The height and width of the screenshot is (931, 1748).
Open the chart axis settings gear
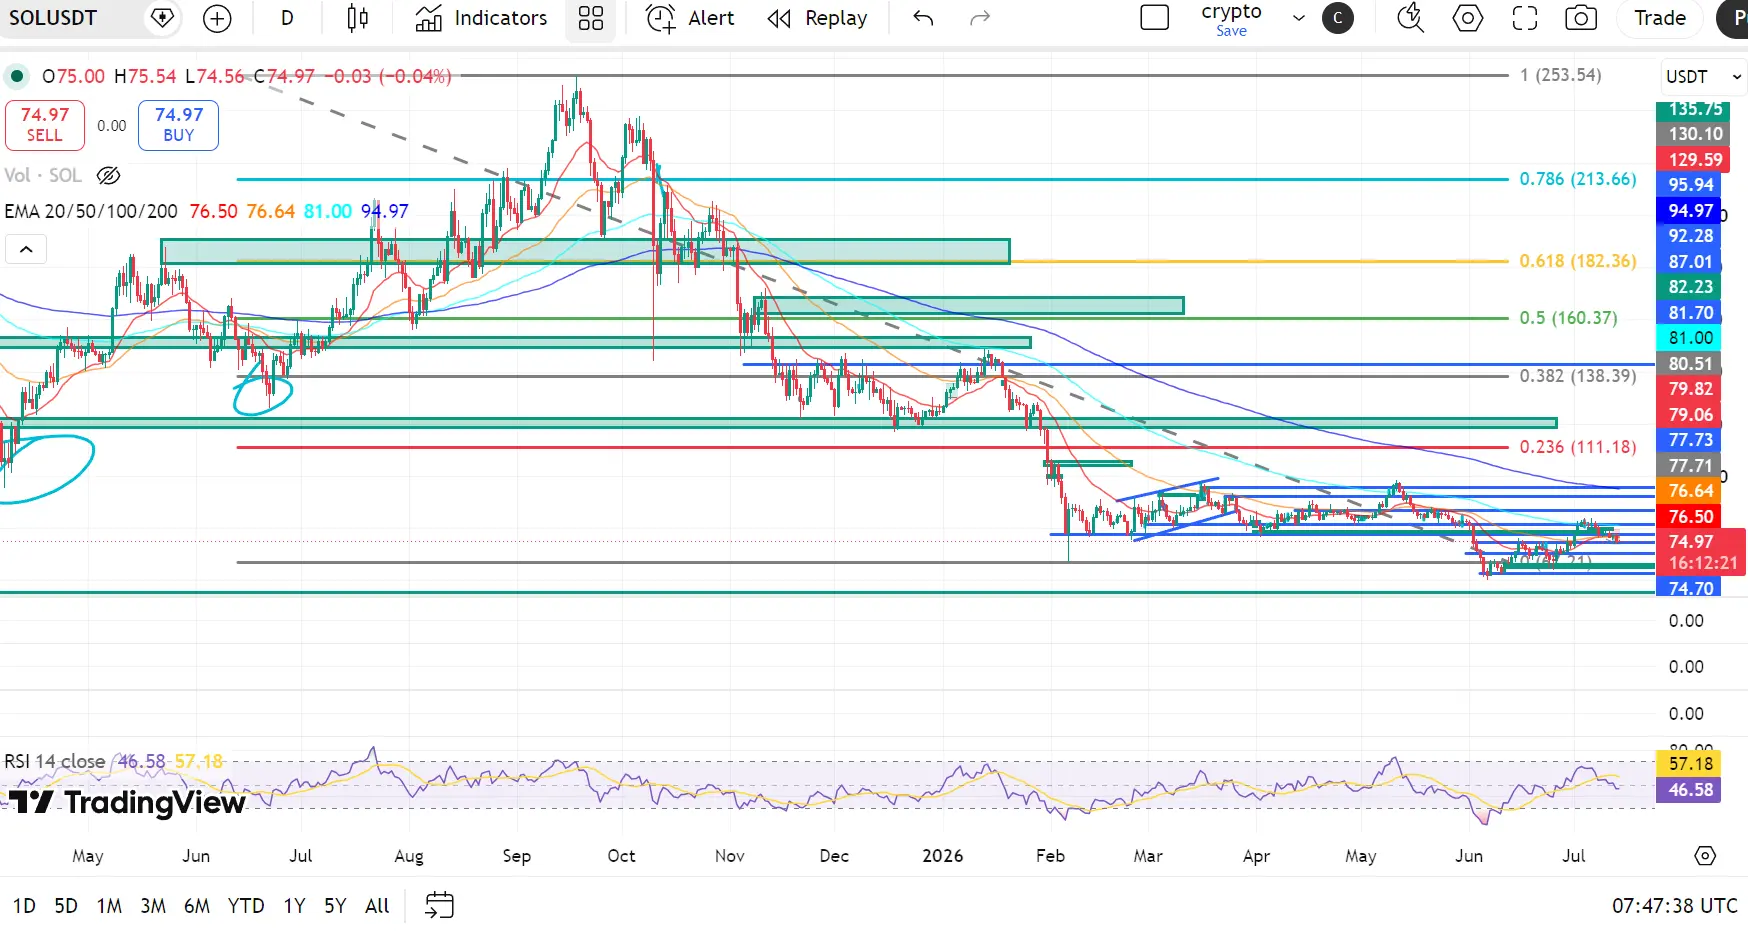(1705, 856)
